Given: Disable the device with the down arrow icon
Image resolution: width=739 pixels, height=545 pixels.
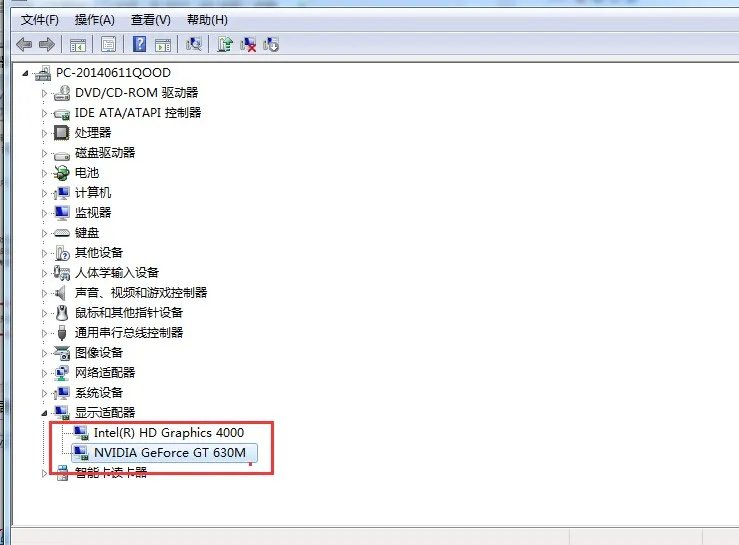Looking at the screenshot, I should click(x=271, y=44).
